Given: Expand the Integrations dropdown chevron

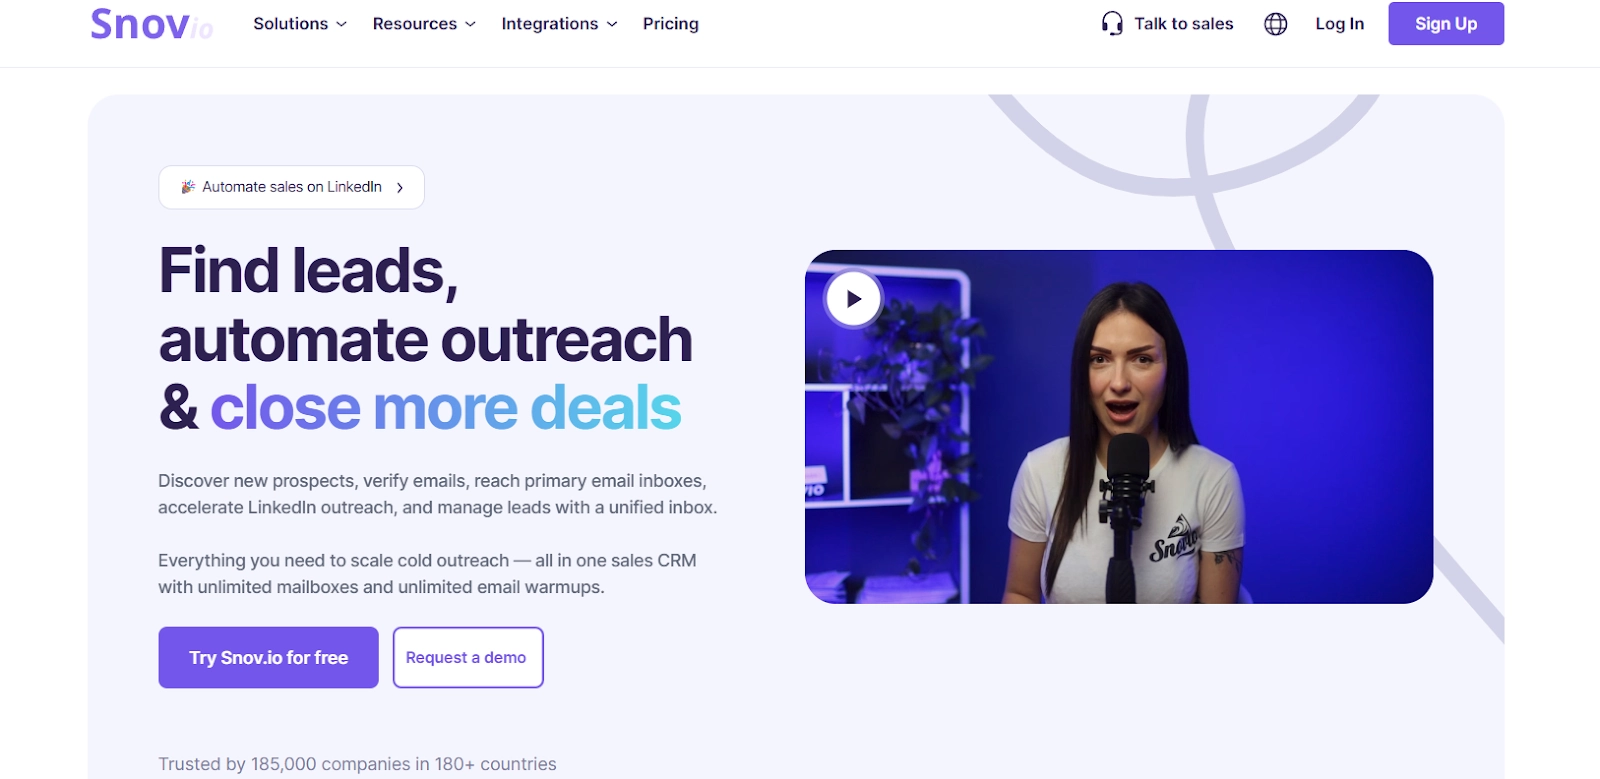Looking at the screenshot, I should pos(612,24).
